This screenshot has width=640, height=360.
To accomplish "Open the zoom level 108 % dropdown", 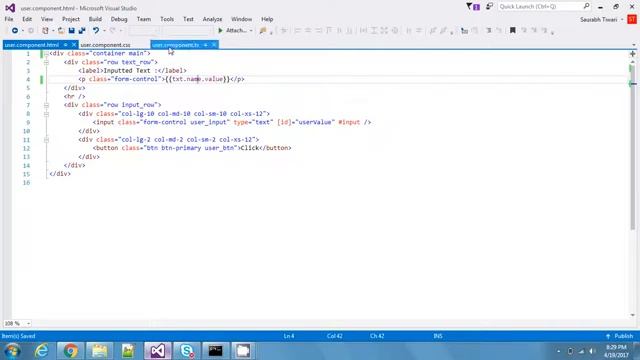I will pyautogui.click(x=28, y=323).
